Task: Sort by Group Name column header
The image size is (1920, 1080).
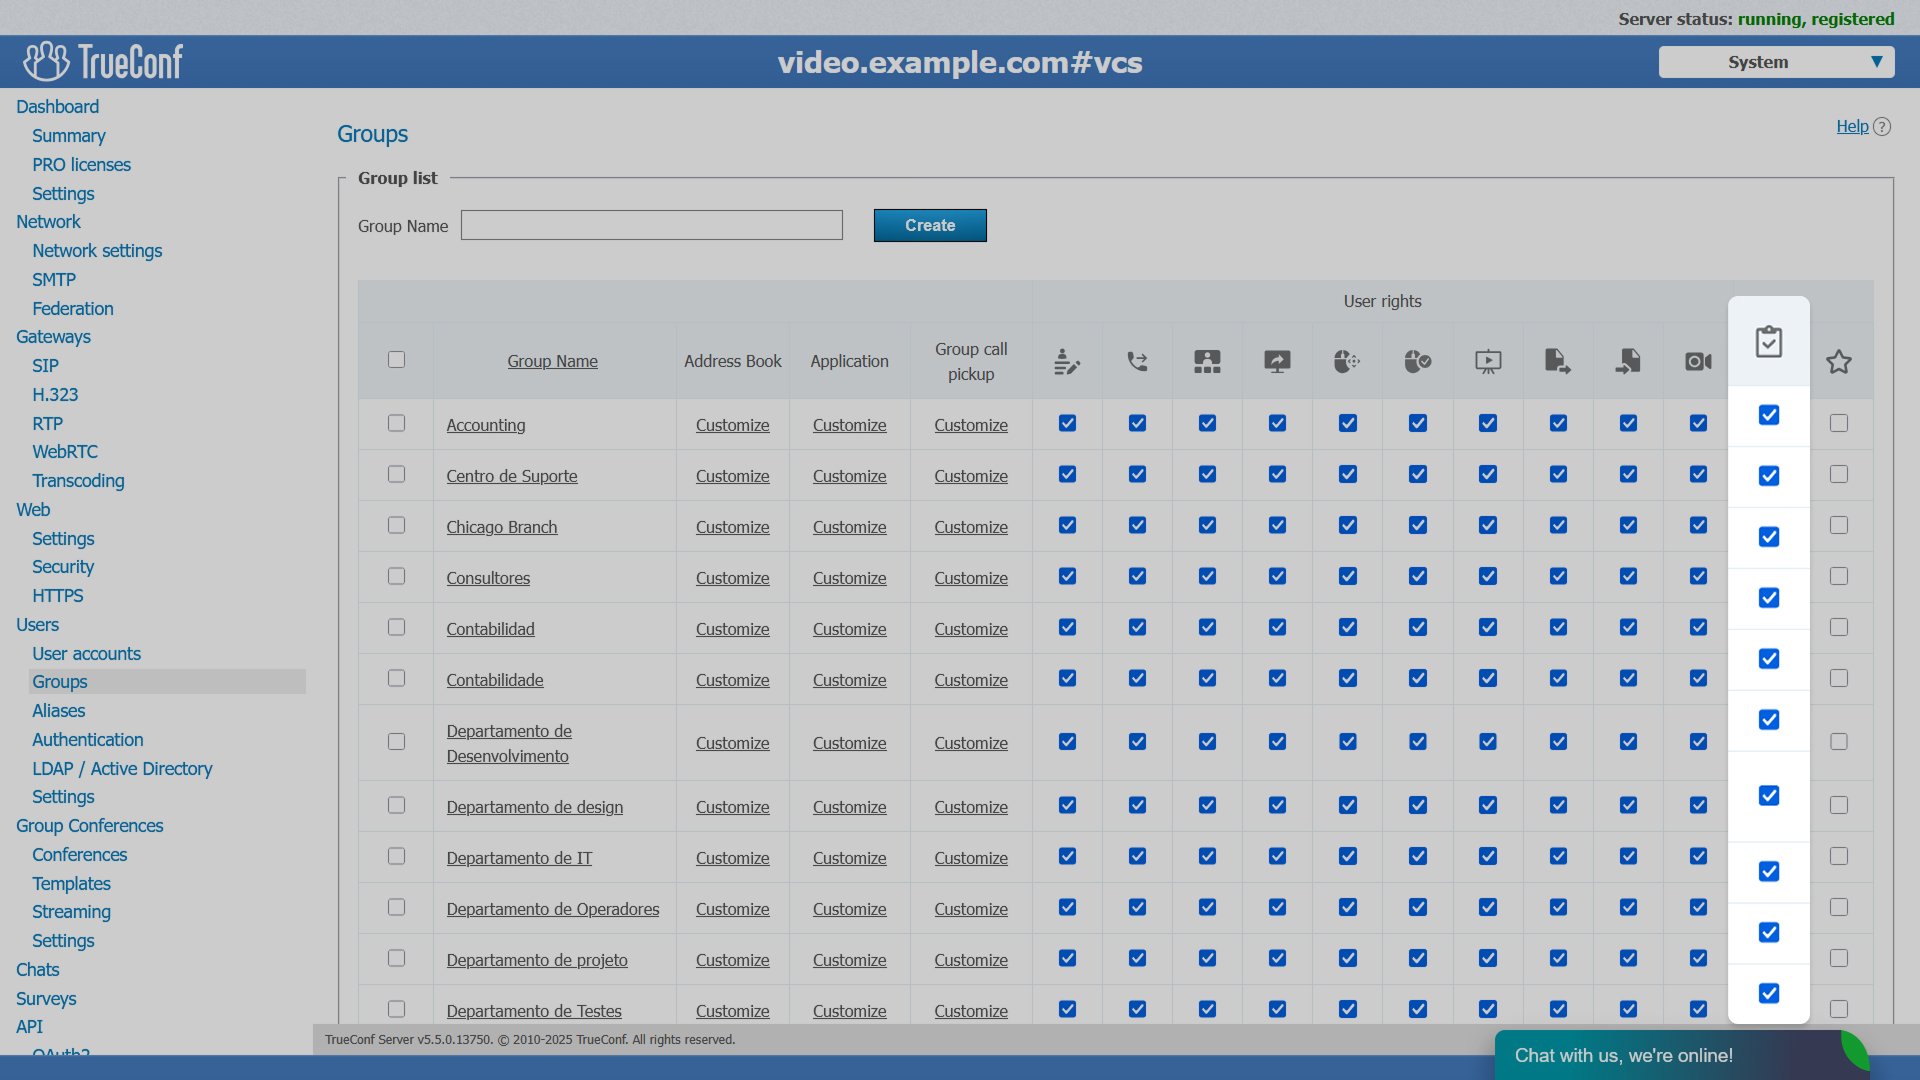Action: pos(552,361)
